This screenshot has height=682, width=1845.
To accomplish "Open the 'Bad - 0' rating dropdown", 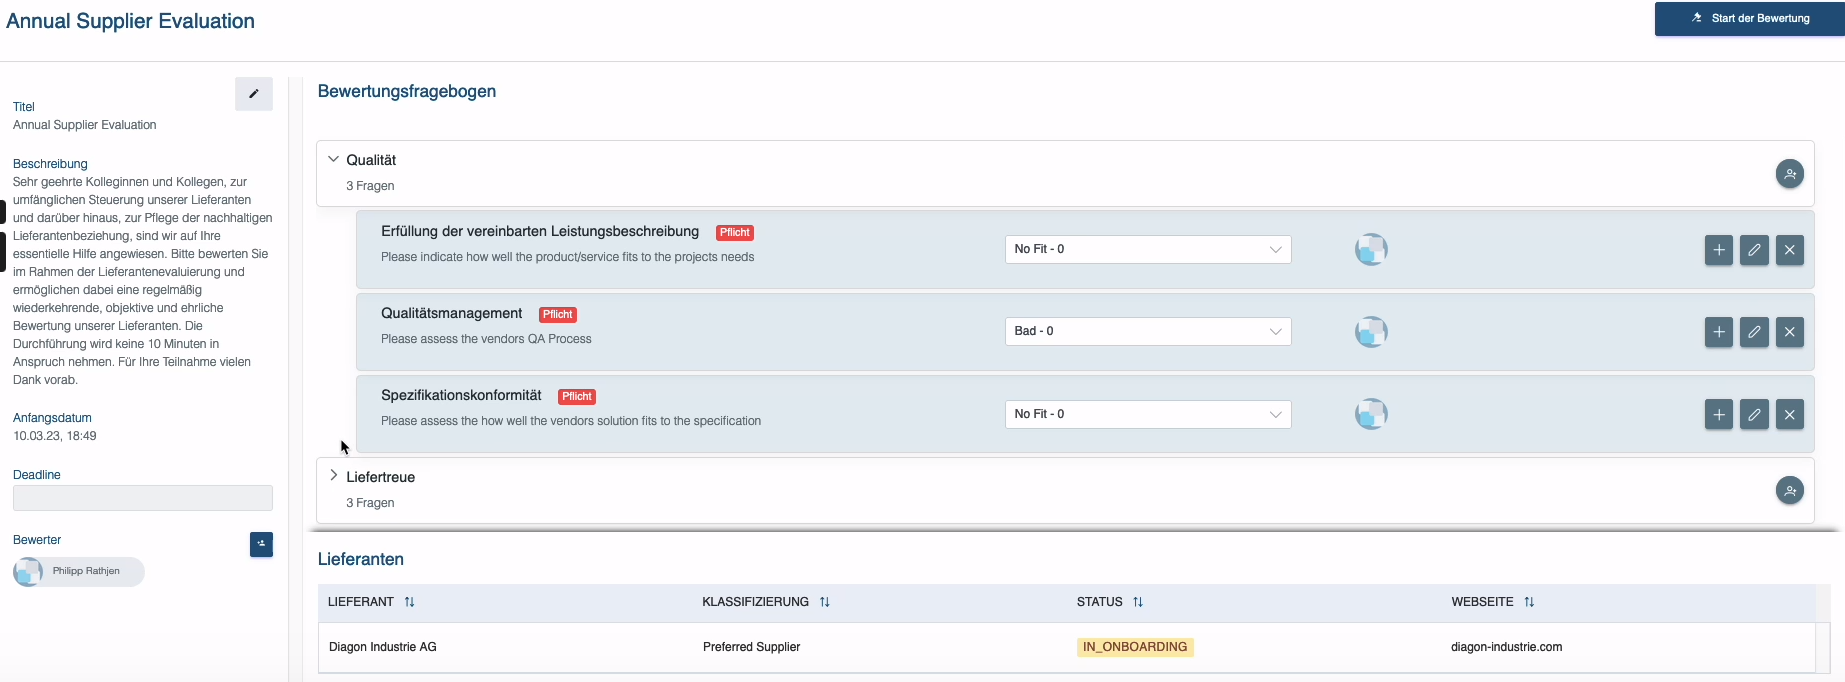I will pos(1147,332).
